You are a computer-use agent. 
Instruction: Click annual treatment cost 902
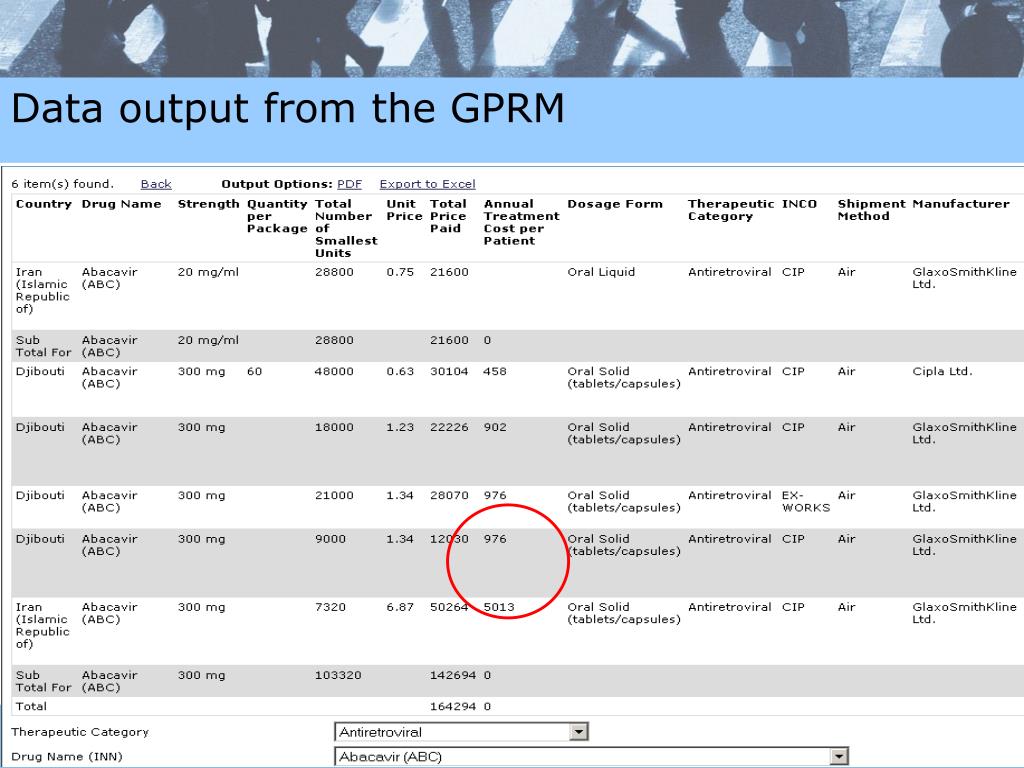click(x=494, y=427)
